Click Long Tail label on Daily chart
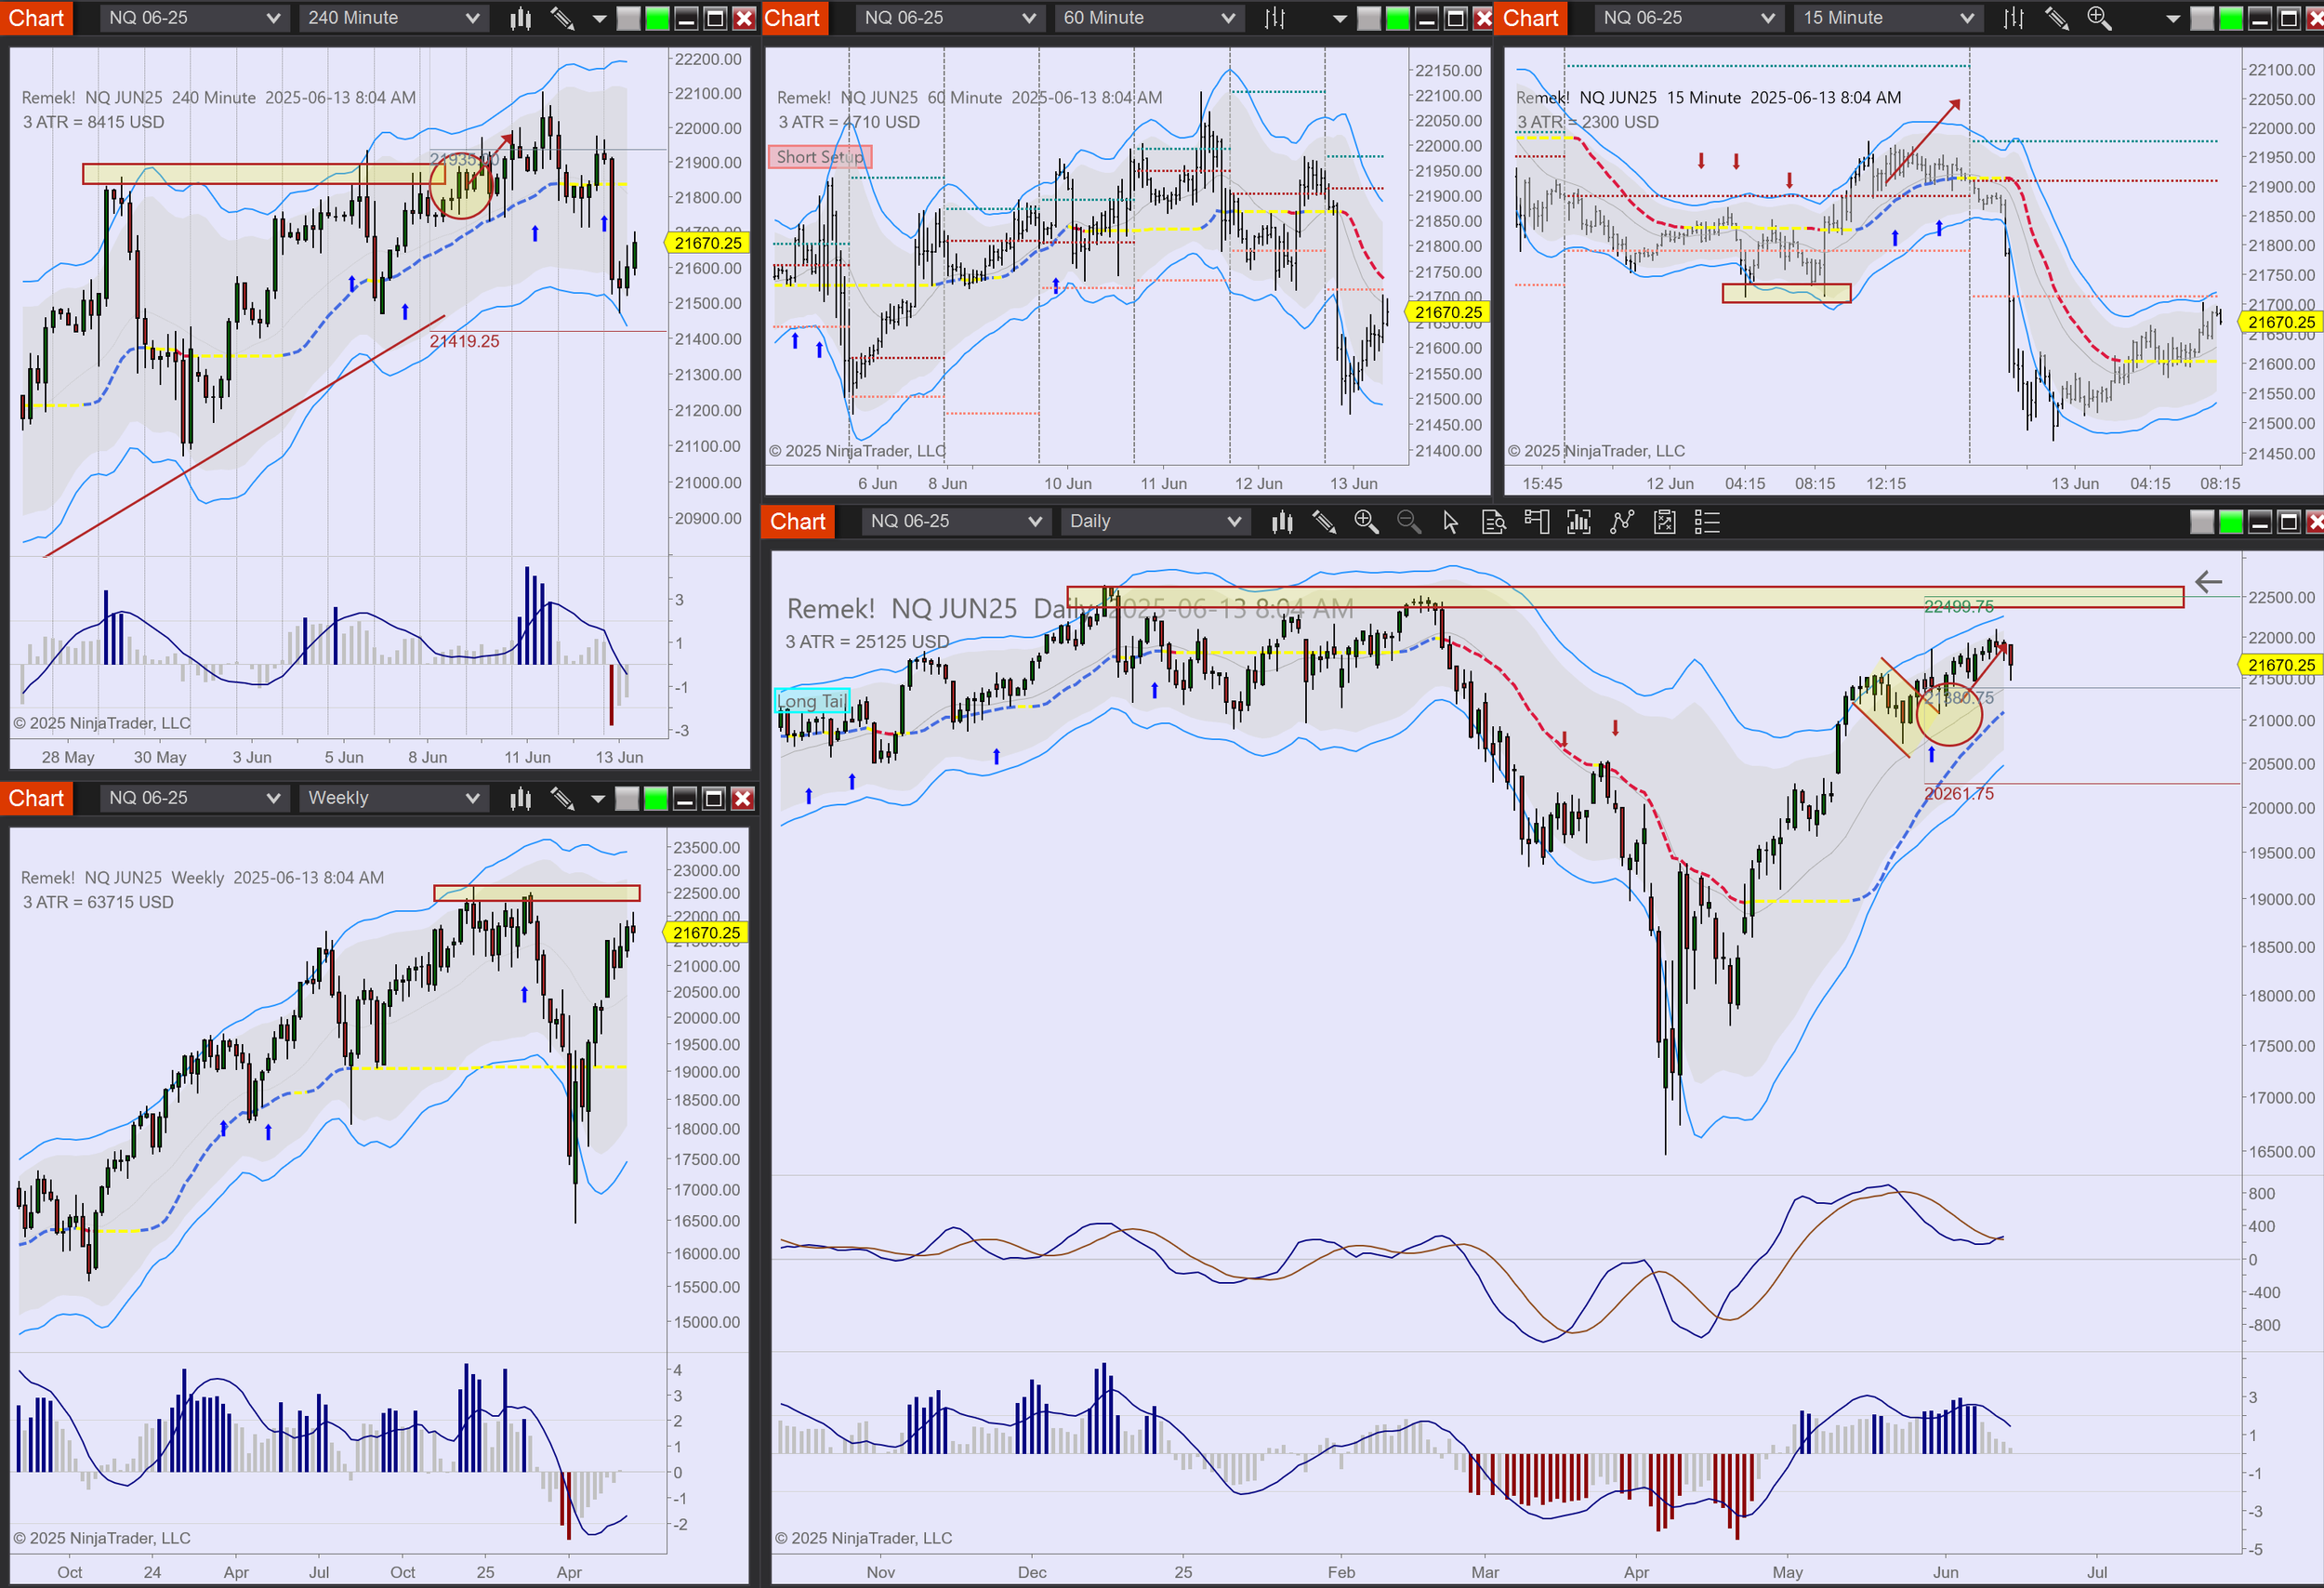The image size is (2324, 1588). [811, 701]
